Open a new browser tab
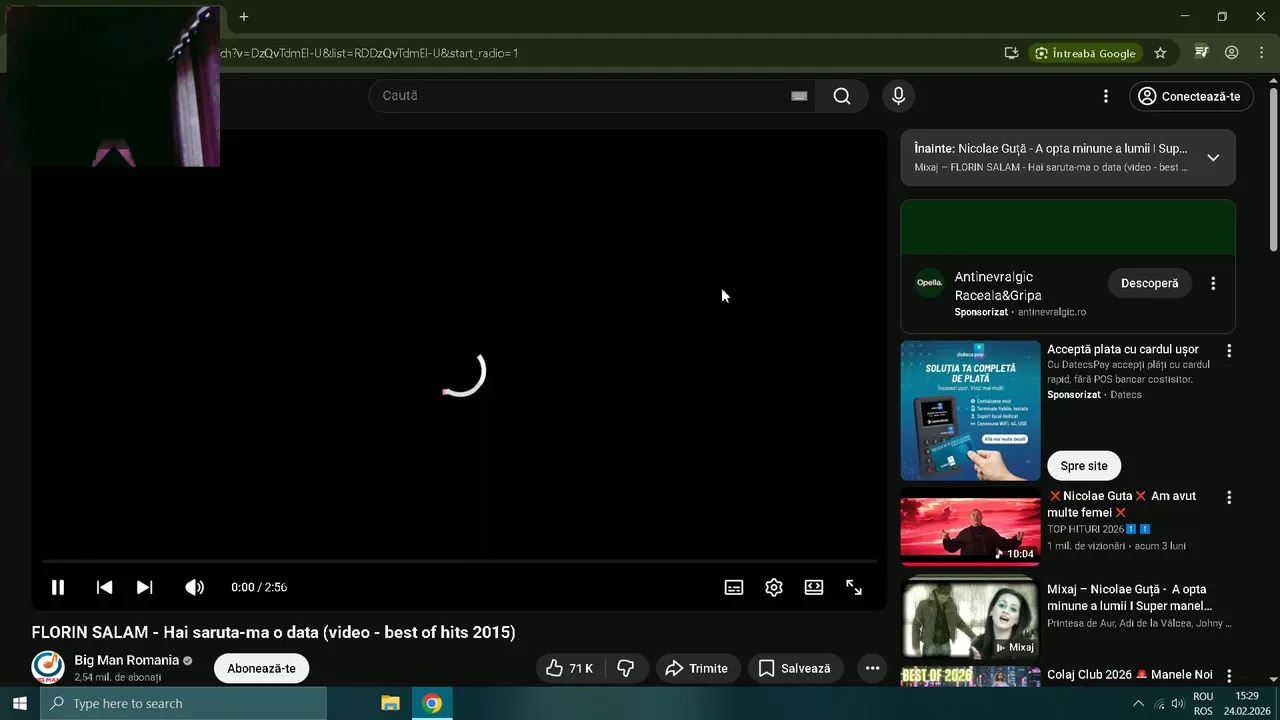Viewport: 1280px width, 720px height. click(243, 17)
